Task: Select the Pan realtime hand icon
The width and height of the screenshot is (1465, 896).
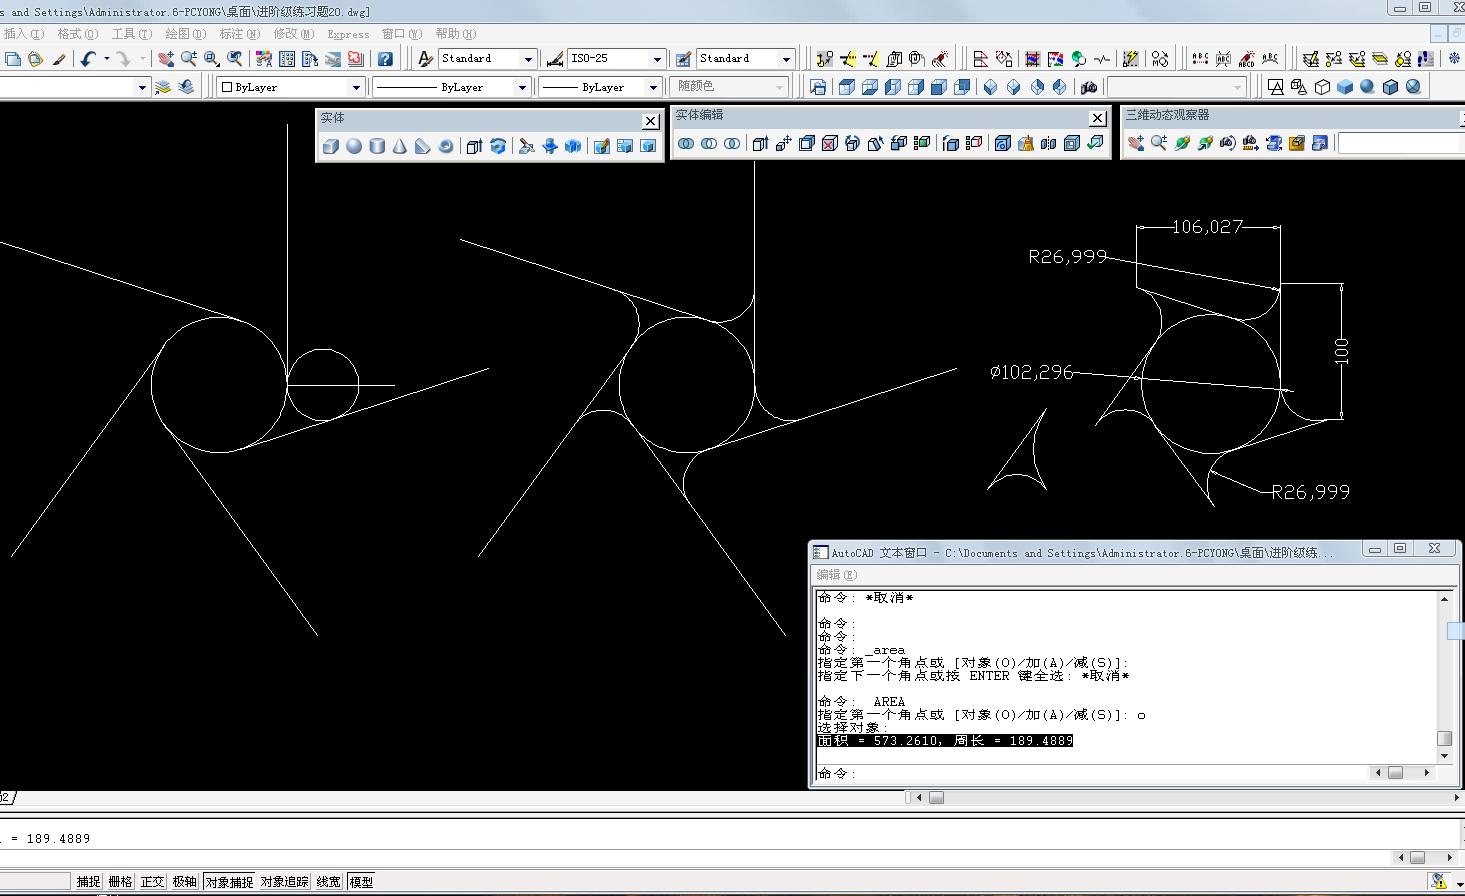Action: coord(166,59)
